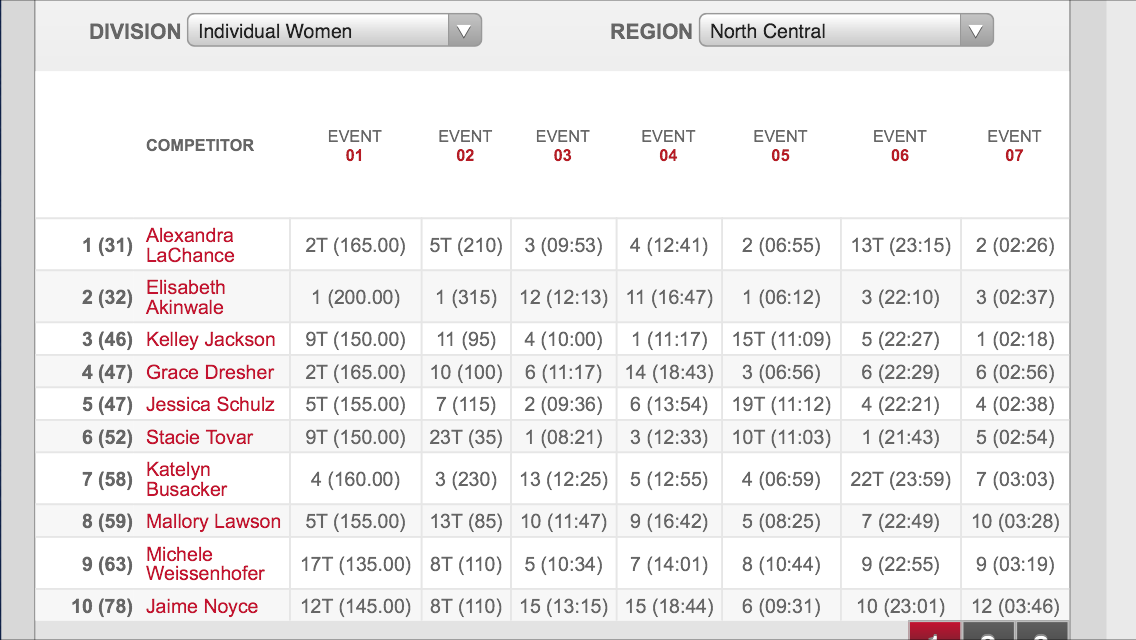Image resolution: width=1136 pixels, height=640 pixels.
Task: Open Katelyn Busacker's profile
Action: point(187,479)
